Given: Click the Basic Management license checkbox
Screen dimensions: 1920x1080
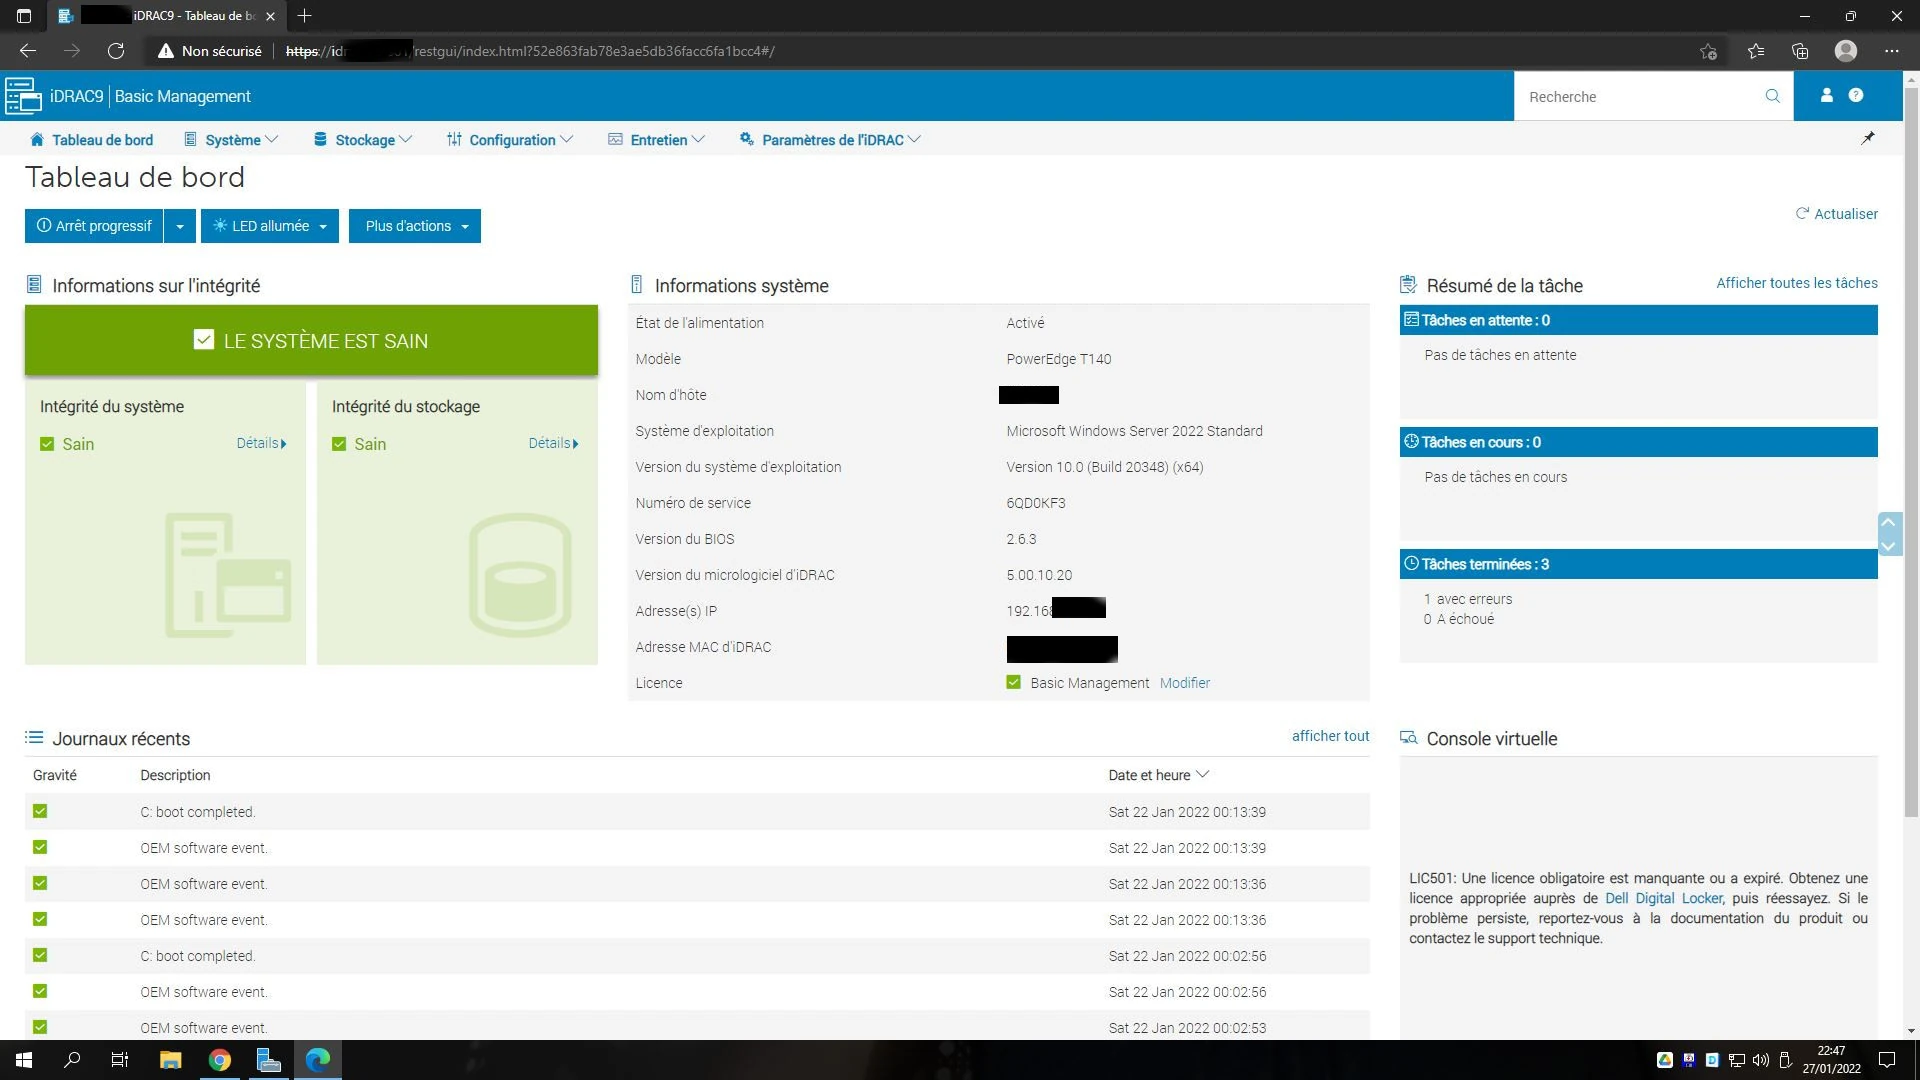Looking at the screenshot, I should [1013, 682].
